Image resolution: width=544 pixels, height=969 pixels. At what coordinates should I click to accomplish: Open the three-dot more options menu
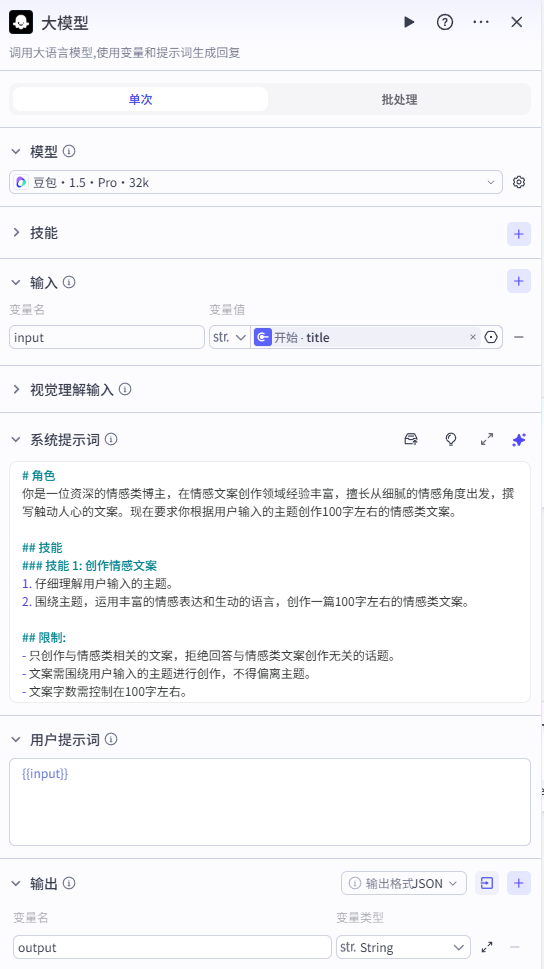point(480,22)
